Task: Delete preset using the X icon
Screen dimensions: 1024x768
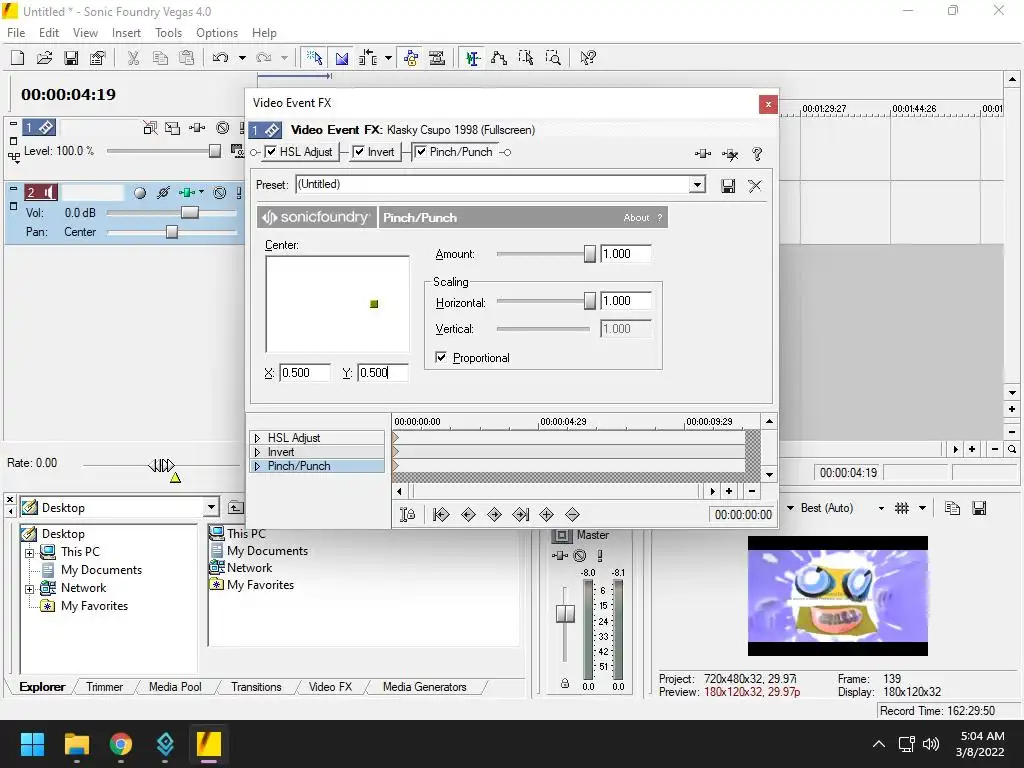Action: point(755,186)
